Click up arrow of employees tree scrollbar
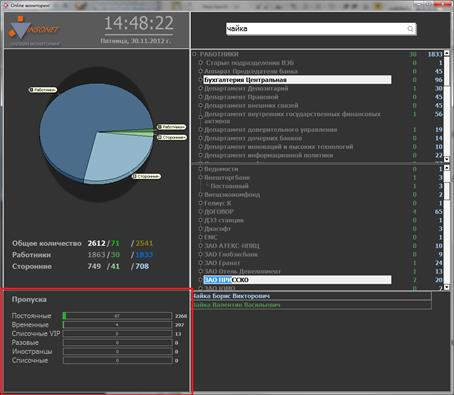This screenshot has height=395, width=454. [x=447, y=53]
